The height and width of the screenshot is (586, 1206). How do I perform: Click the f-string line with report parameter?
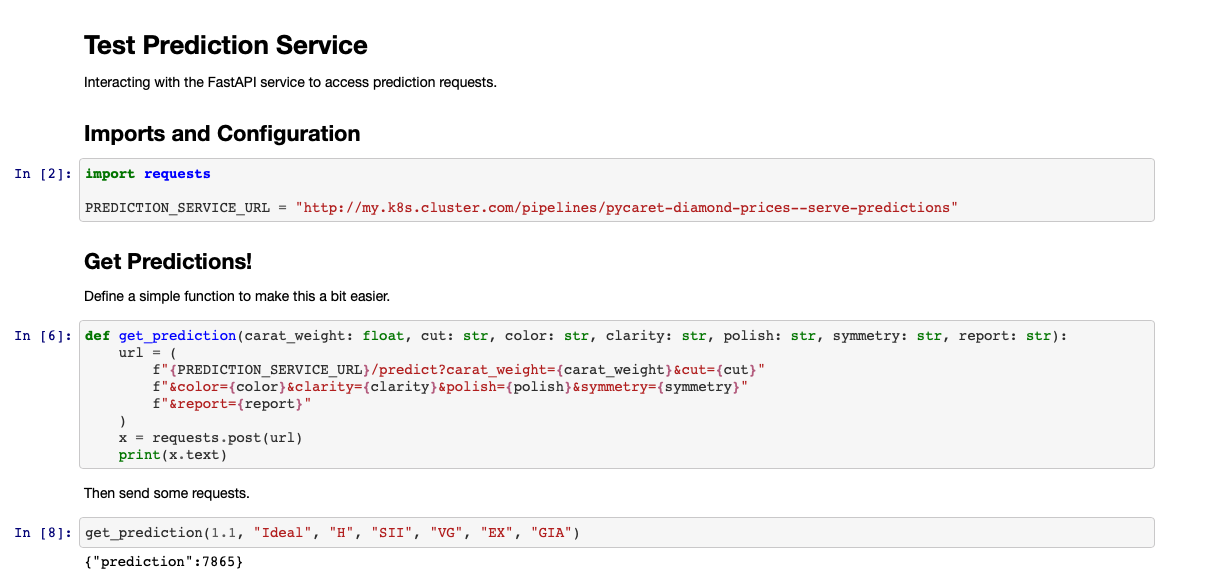[x=232, y=404]
